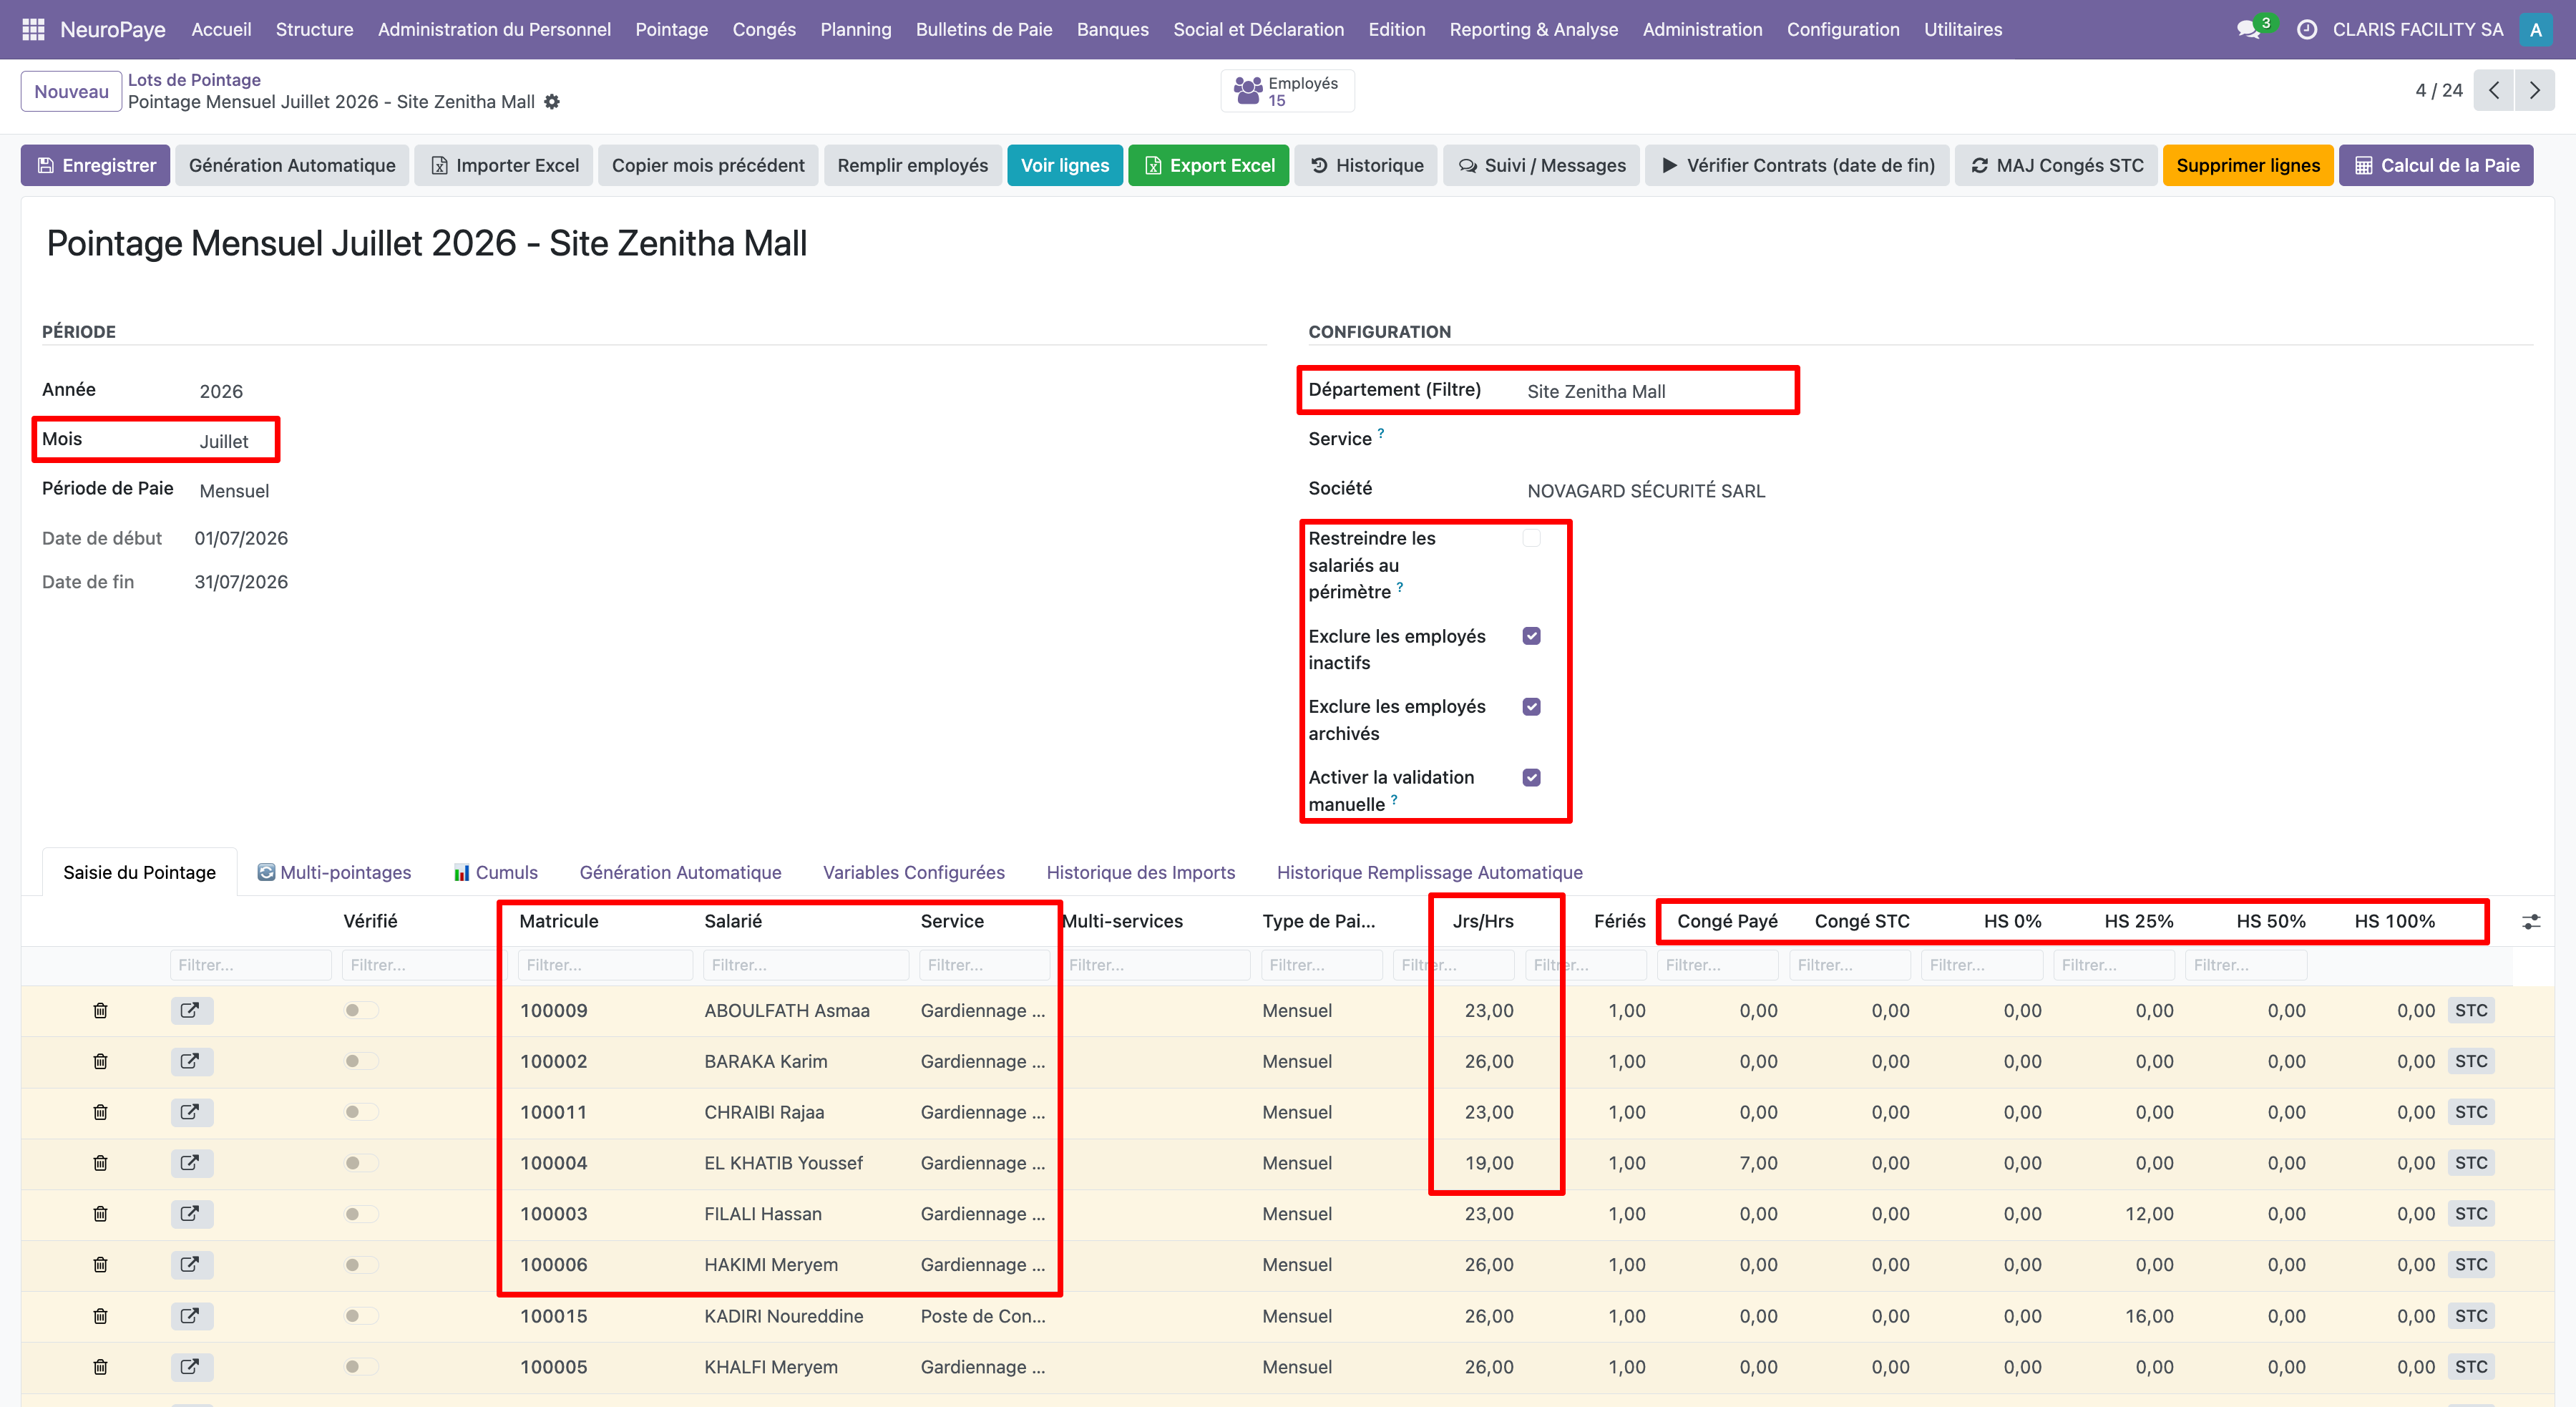This screenshot has height=1407, width=2576.
Task: Delete EL KHATIB Youssef row trash icon
Action: (x=100, y=1163)
